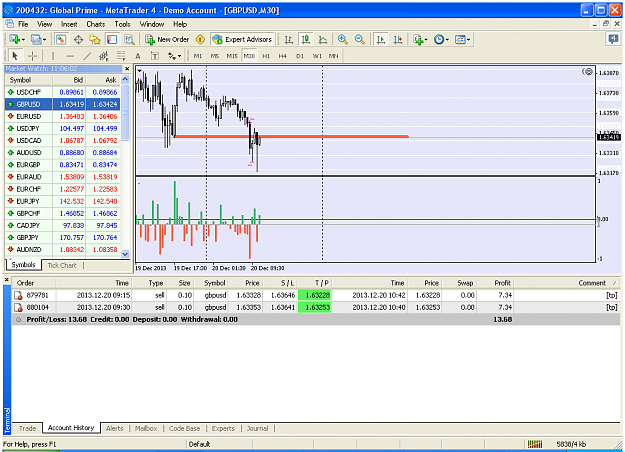Select the Text tool (A)

138,56
